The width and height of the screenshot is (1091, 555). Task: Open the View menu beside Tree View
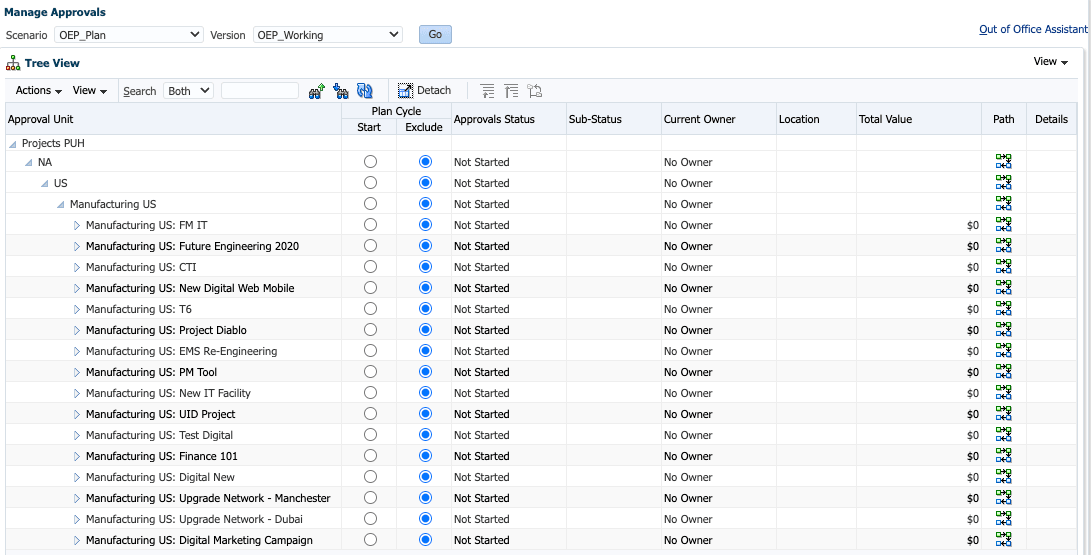(x=1051, y=62)
